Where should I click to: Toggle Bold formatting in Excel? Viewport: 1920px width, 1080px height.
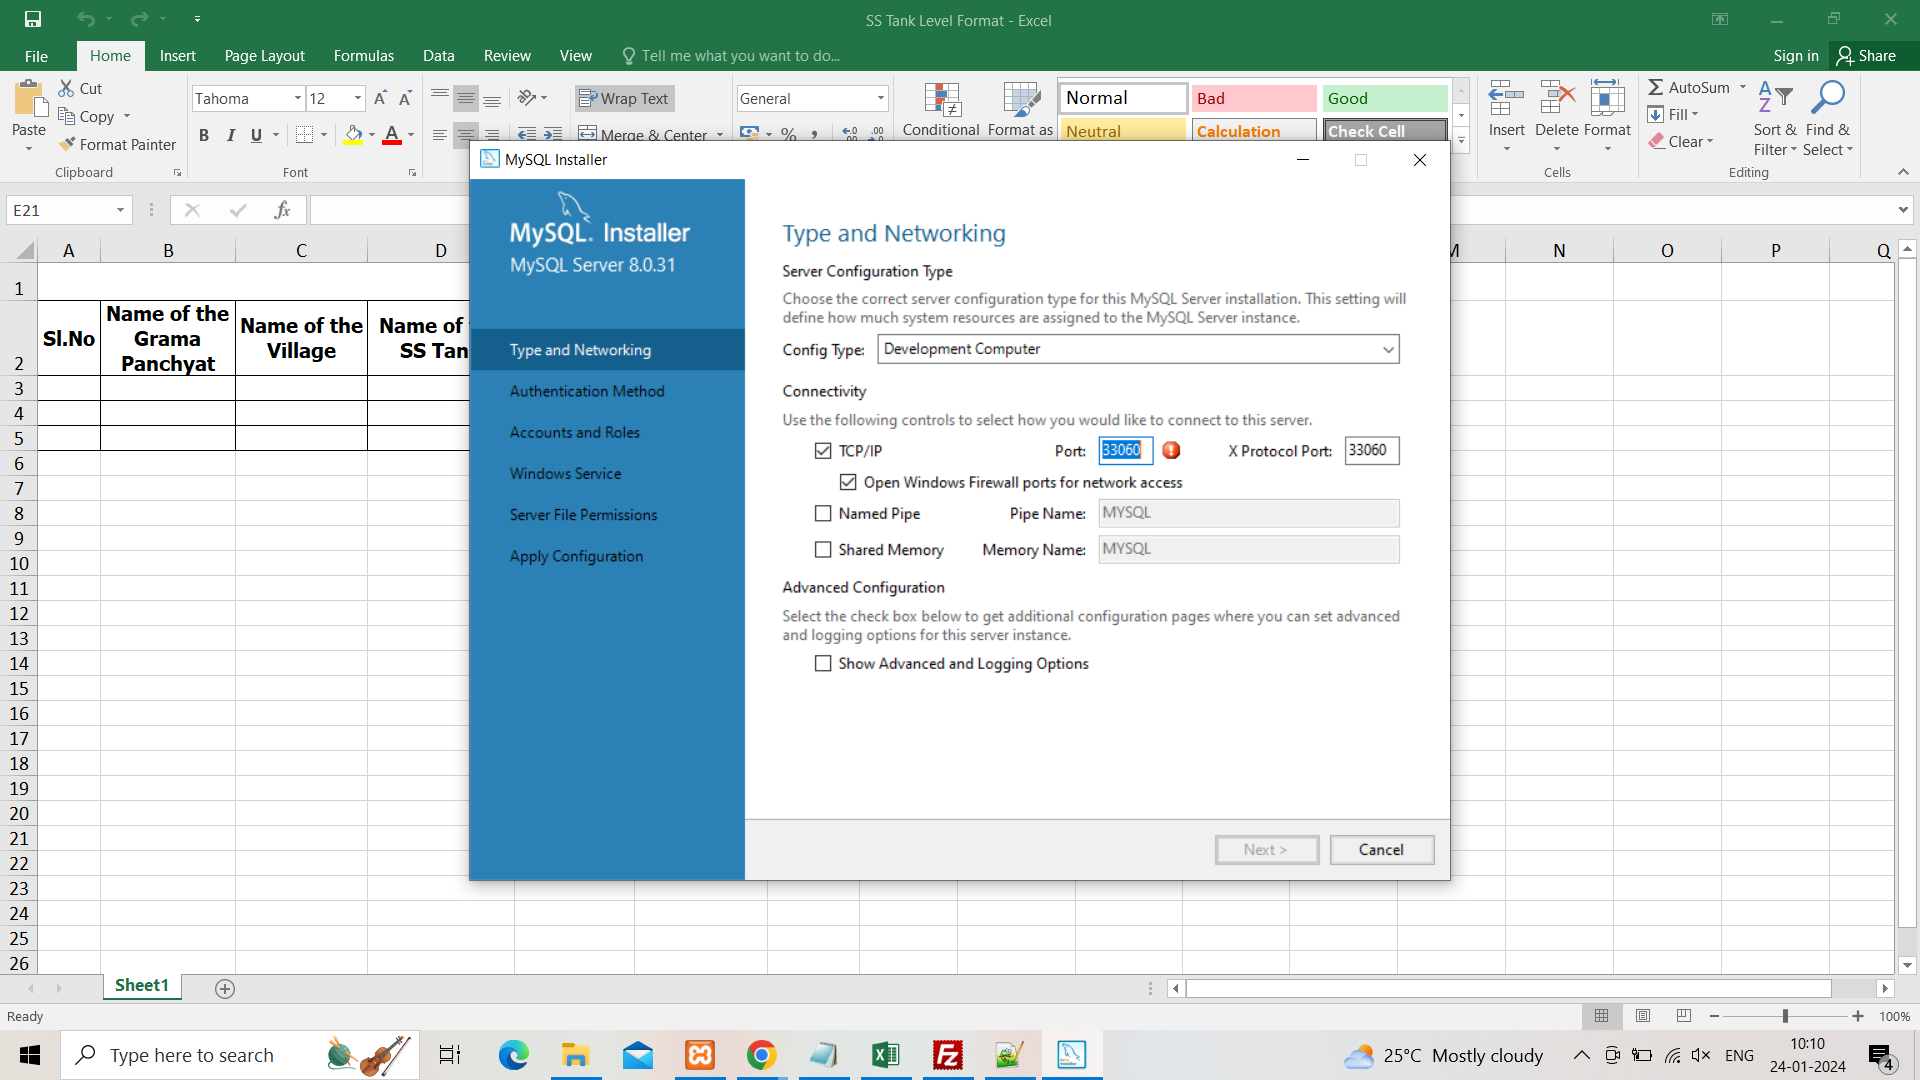click(x=204, y=135)
